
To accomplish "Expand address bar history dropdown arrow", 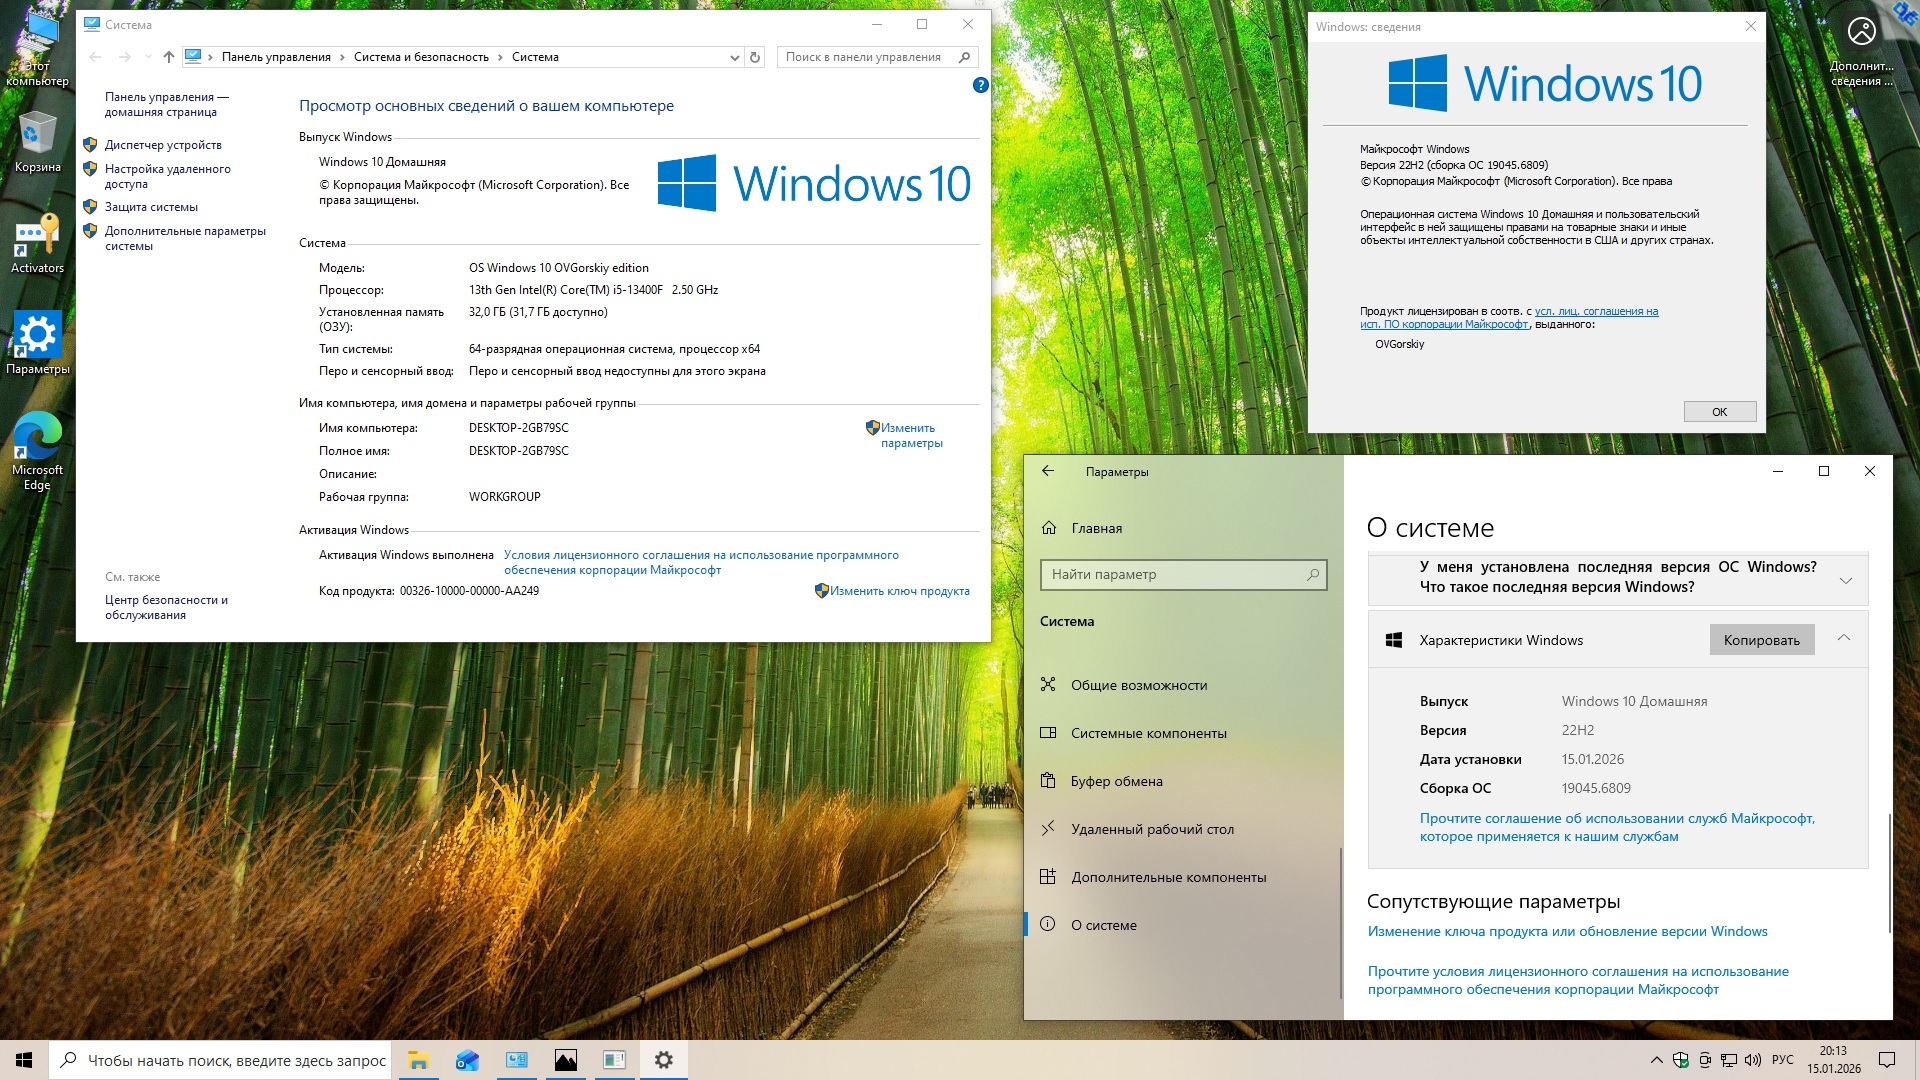I will [x=734, y=57].
